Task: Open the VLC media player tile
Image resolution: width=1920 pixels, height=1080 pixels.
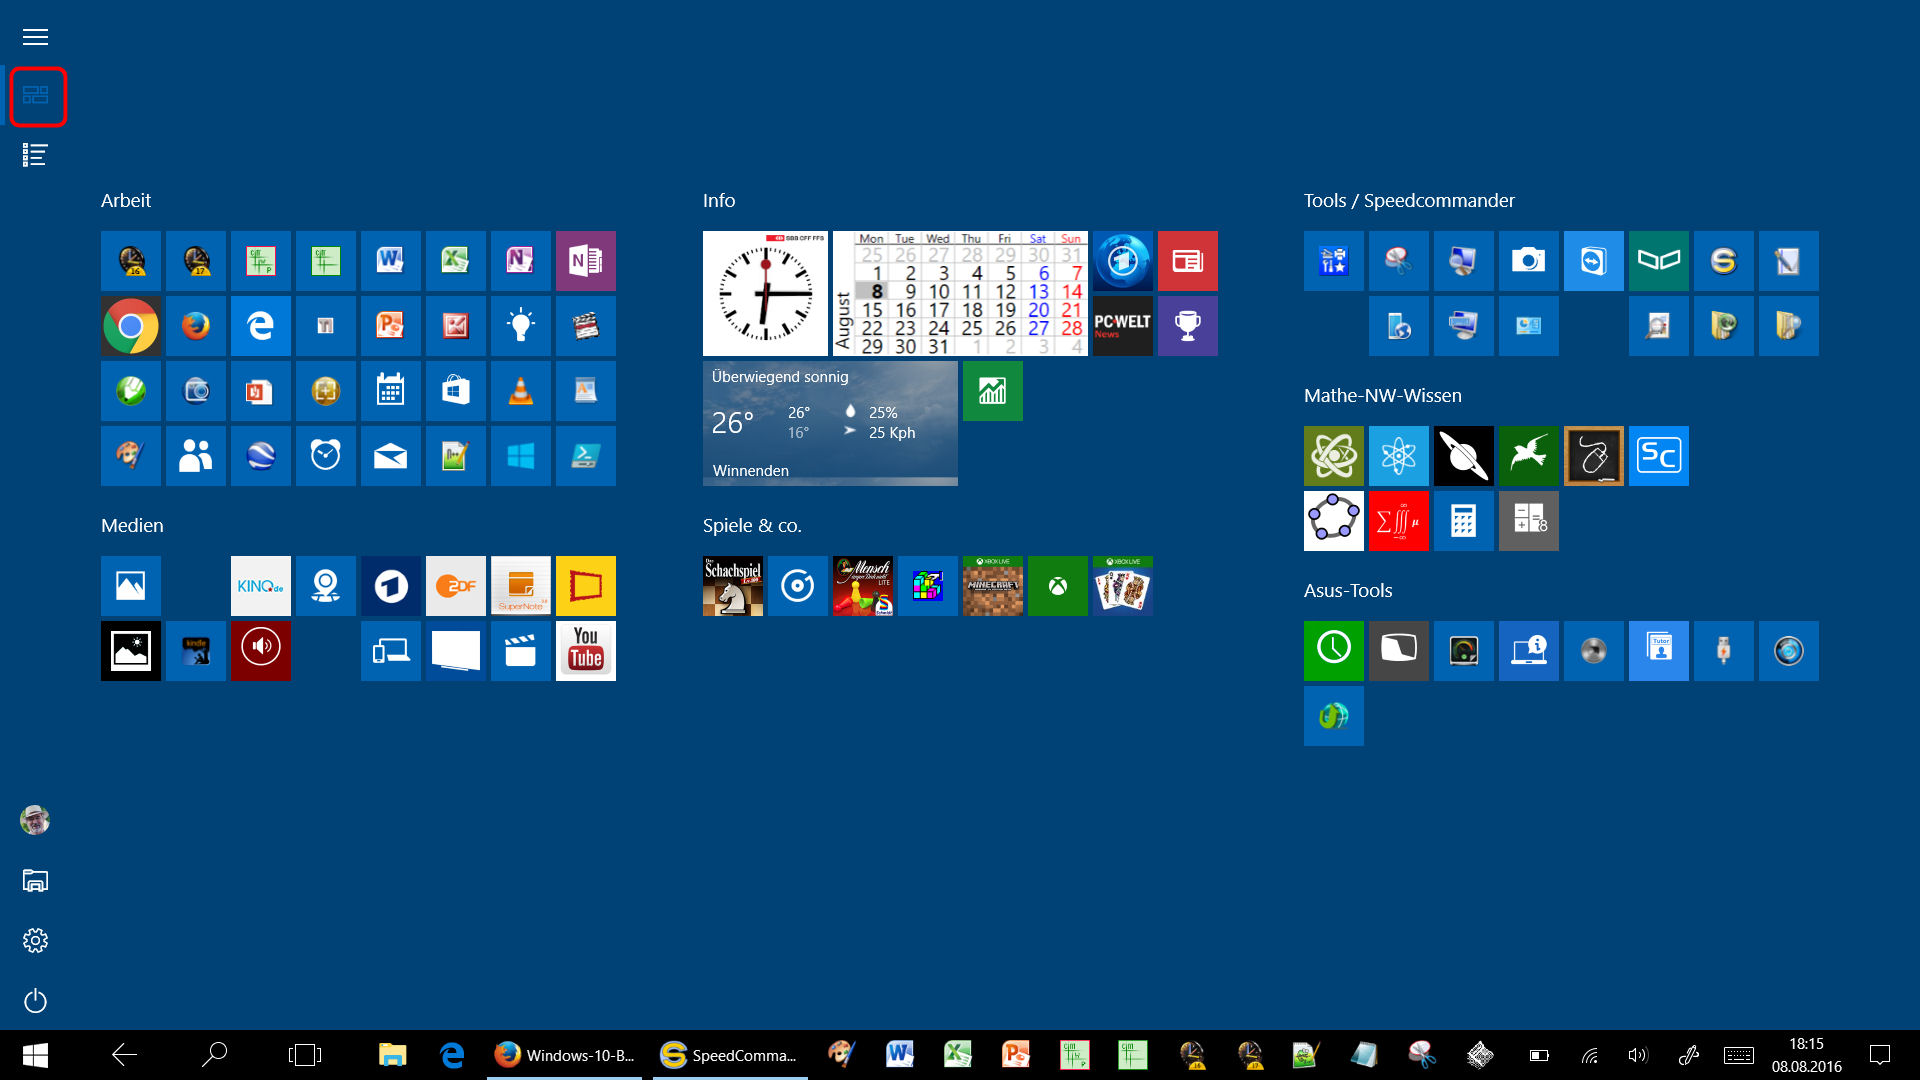Action: click(520, 391)
